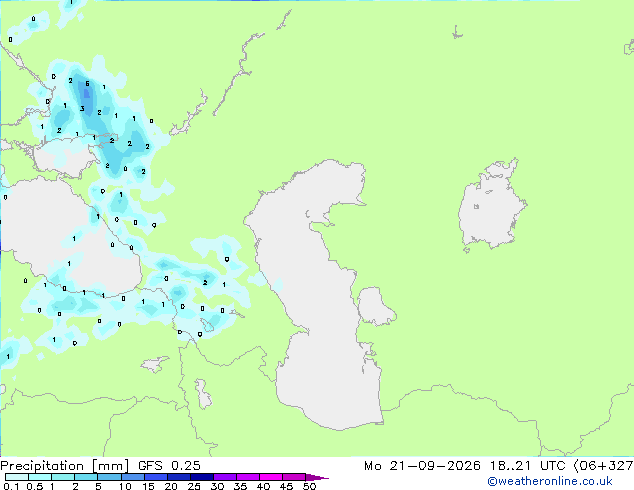Select the Kara-Bogaz-Gol bay east of Caspian
Image resolution: width=634 pixels, height=490 pixels.
pyautogui.click(x=375, y=306)
